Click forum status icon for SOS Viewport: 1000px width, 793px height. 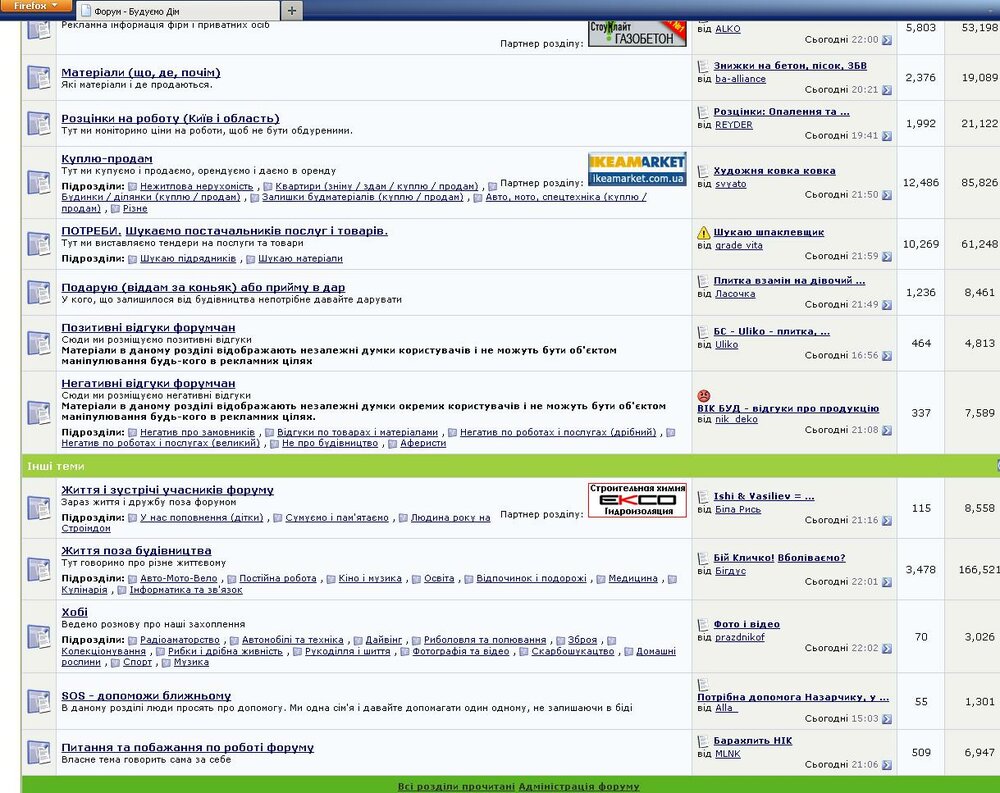point(39,701)
